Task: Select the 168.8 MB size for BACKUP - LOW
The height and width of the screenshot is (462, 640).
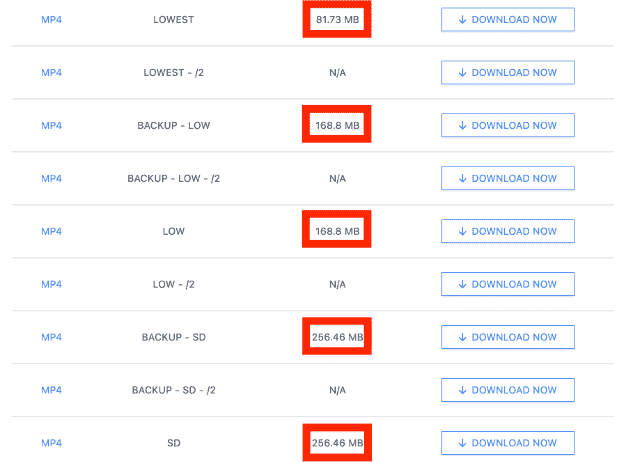Action: click(x=337, y=125)
